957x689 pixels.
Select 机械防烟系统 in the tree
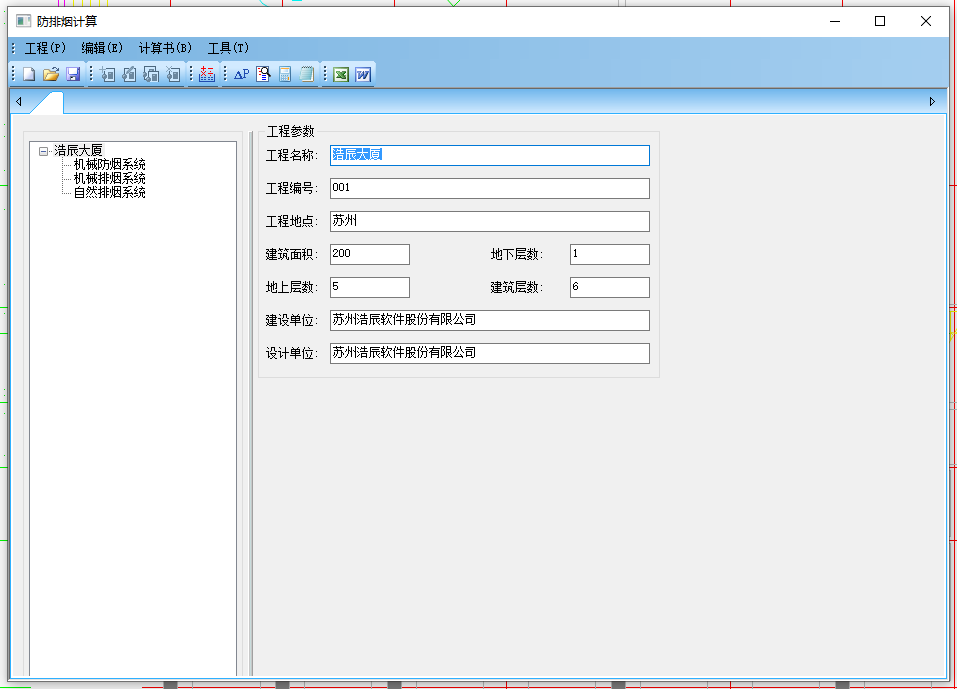point(108,162)
